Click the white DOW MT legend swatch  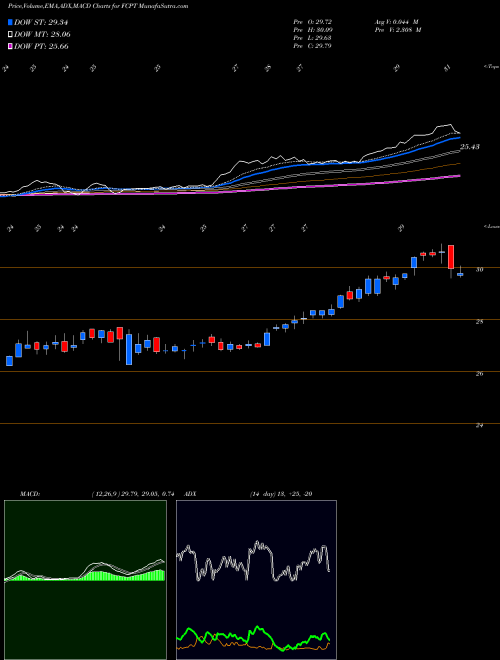coord(10,35)
